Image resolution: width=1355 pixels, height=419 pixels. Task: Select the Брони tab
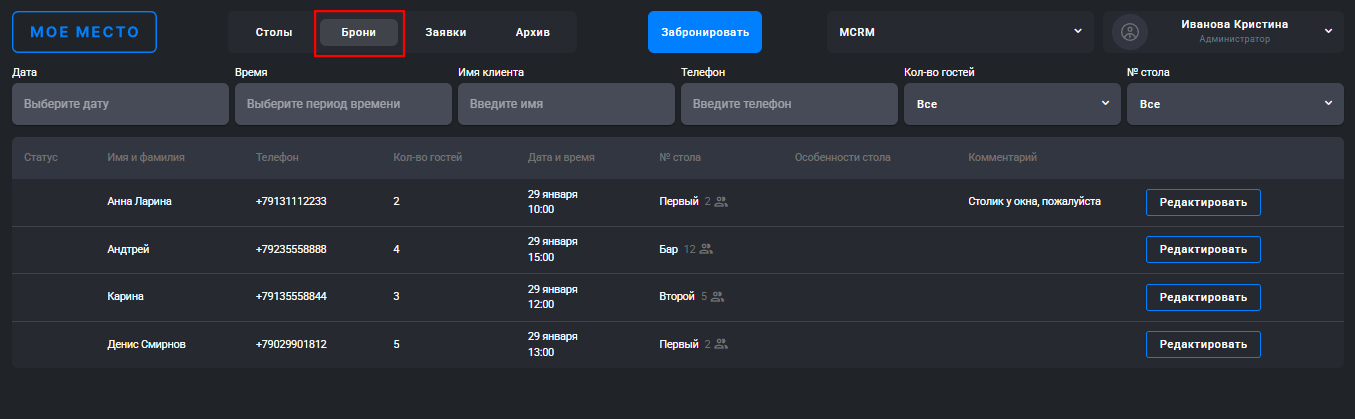pyautogui.click(x=359, y=32)
